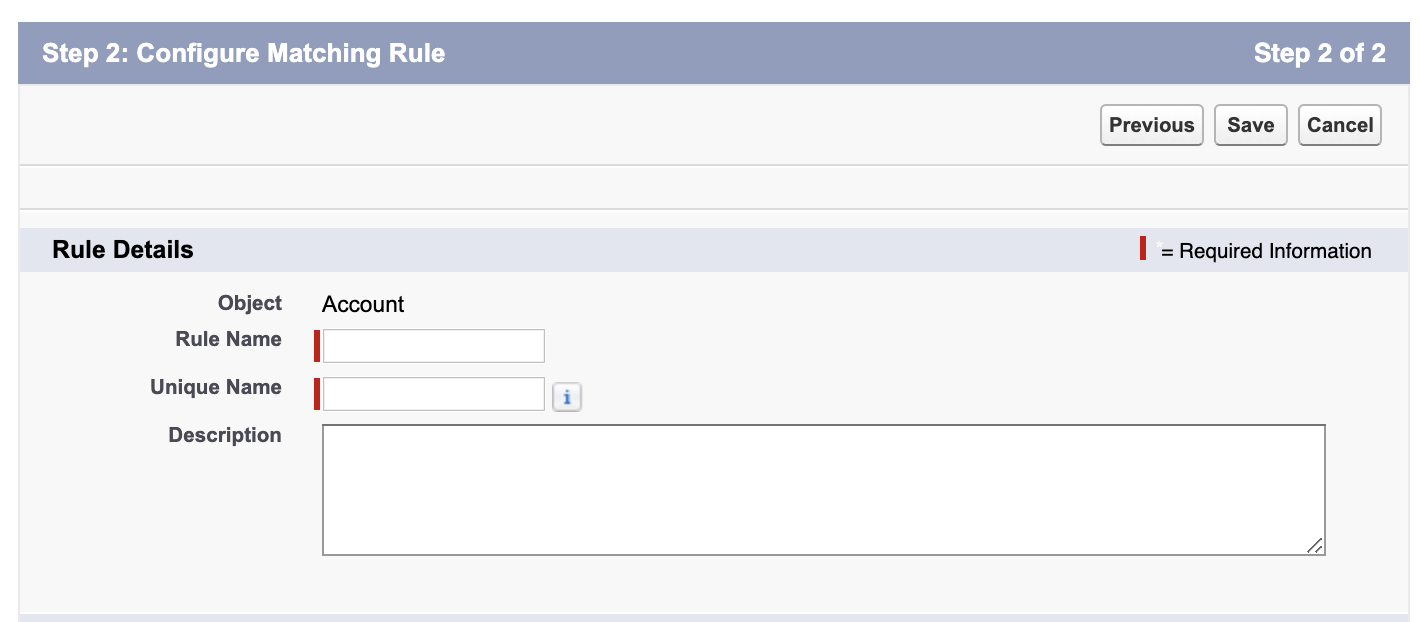
Task: Click the Rule Details section heading
Action: [123, 250]
